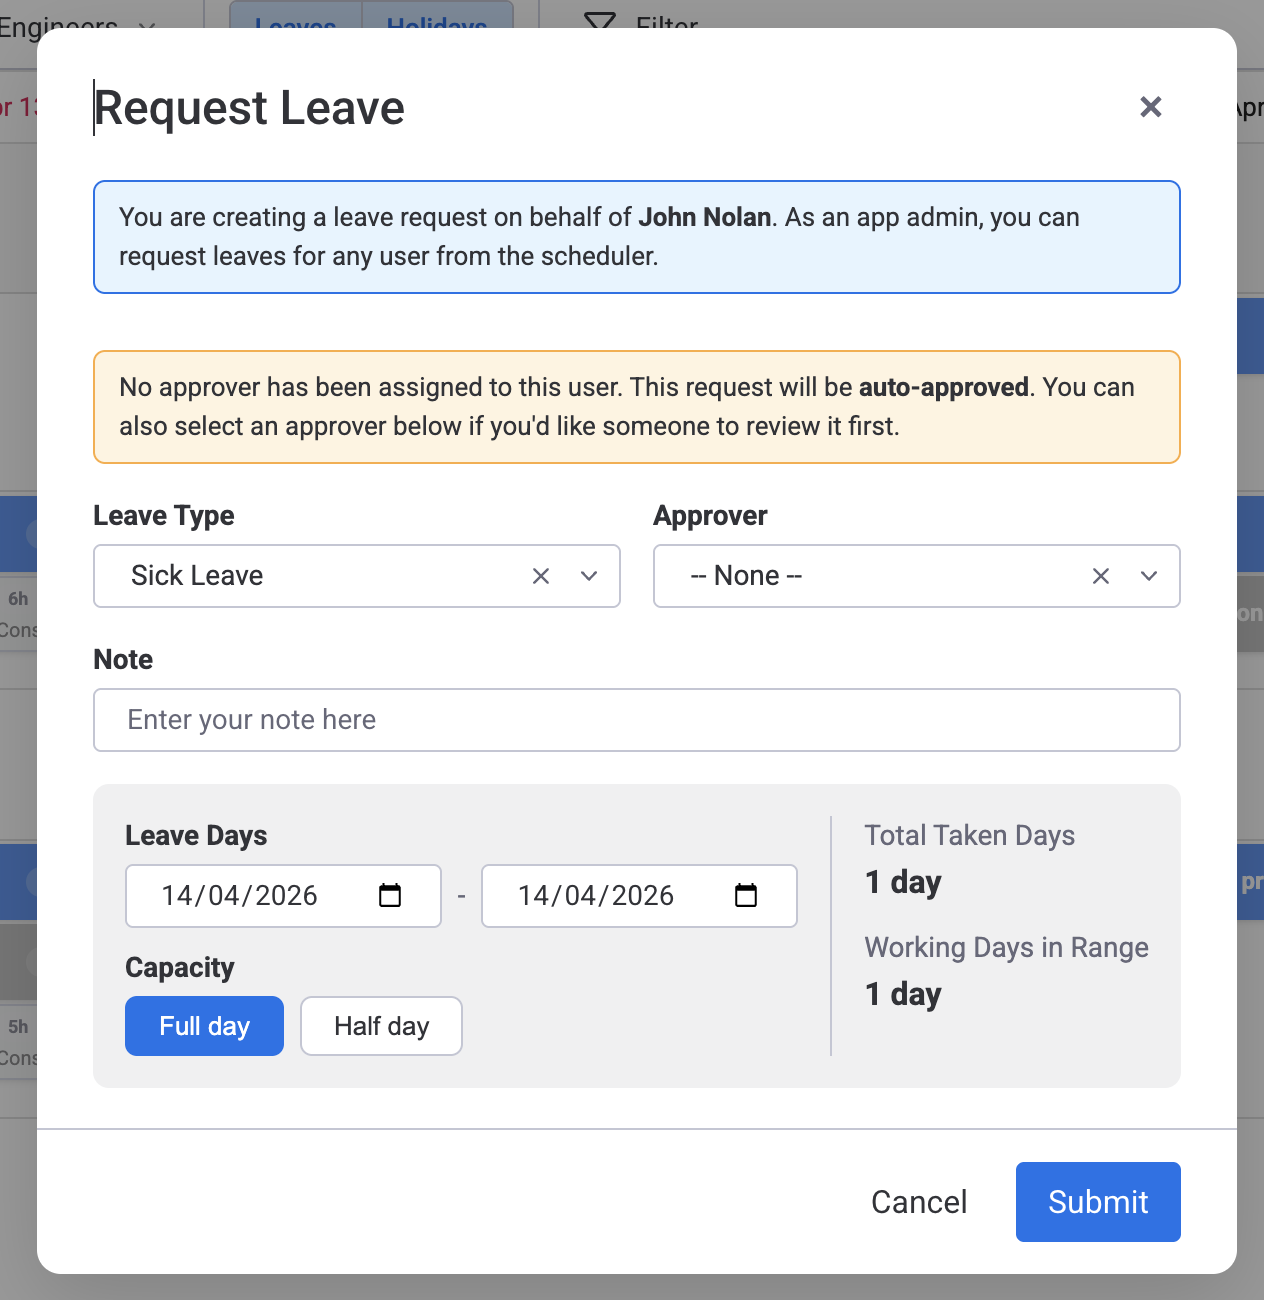Close the Request Leave dialog
1264x1300 pixels.
click(1150, 107)
